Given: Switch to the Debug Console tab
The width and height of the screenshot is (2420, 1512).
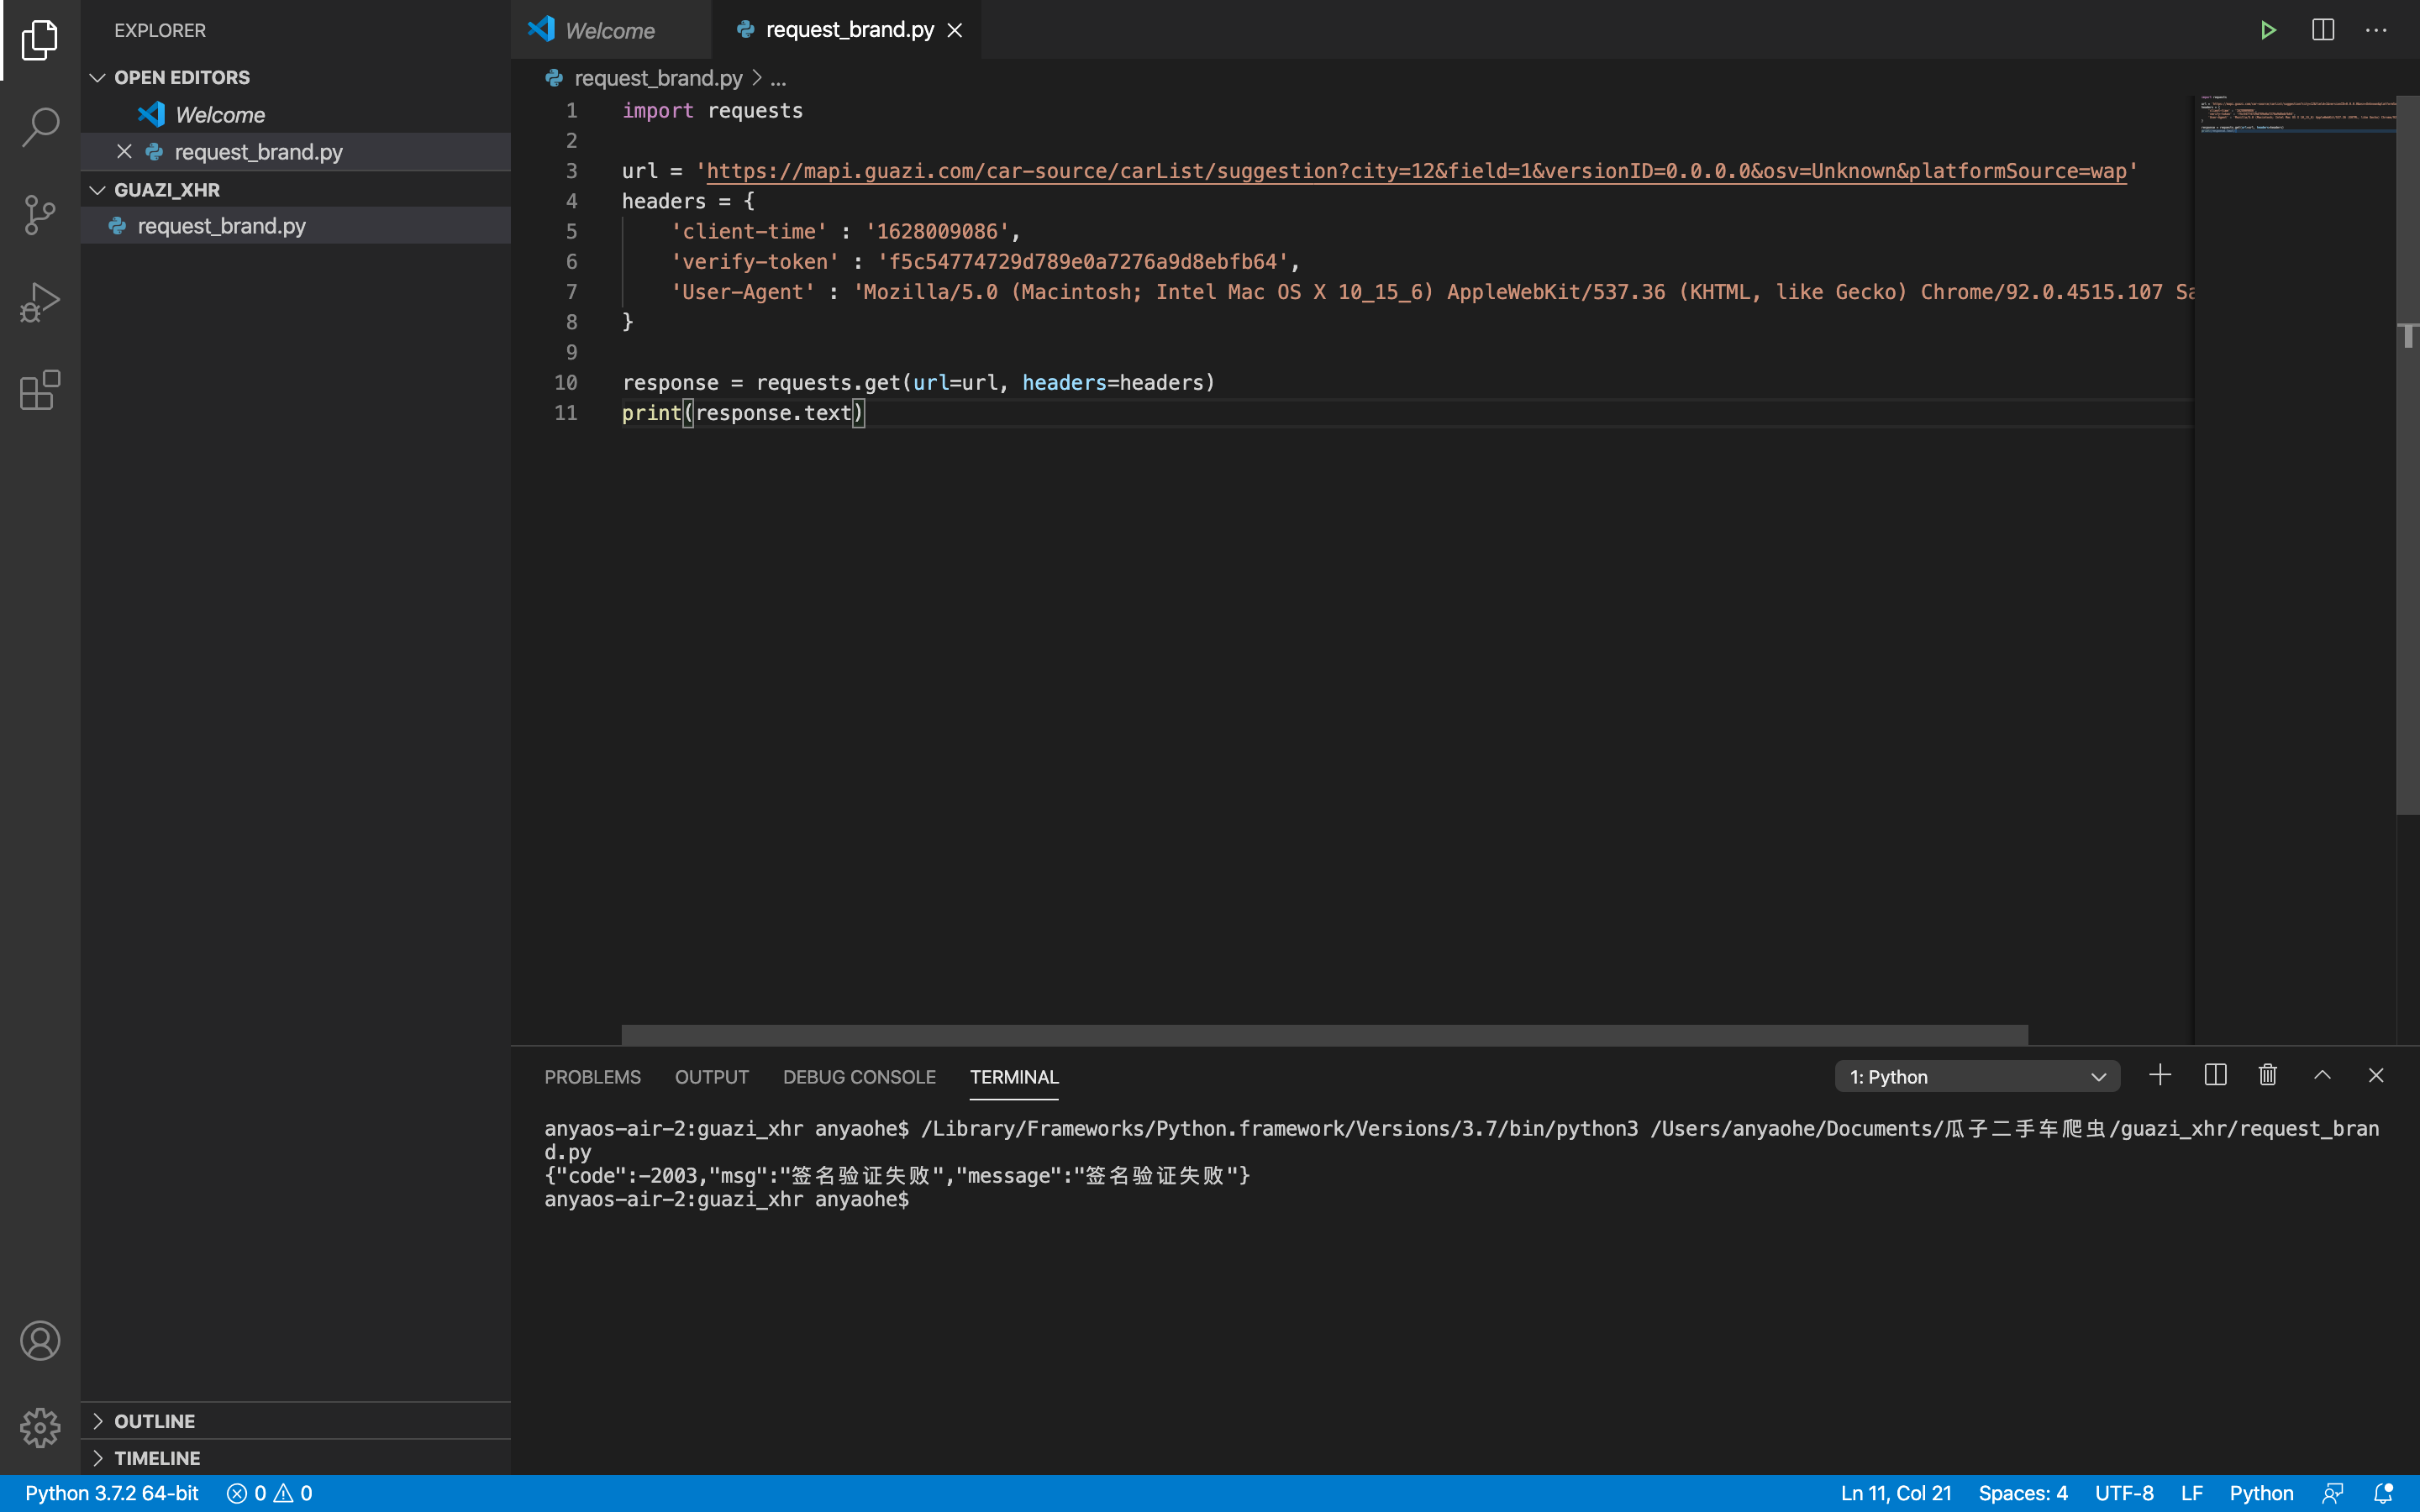Looking at the screenshot, I should 859,1077.
